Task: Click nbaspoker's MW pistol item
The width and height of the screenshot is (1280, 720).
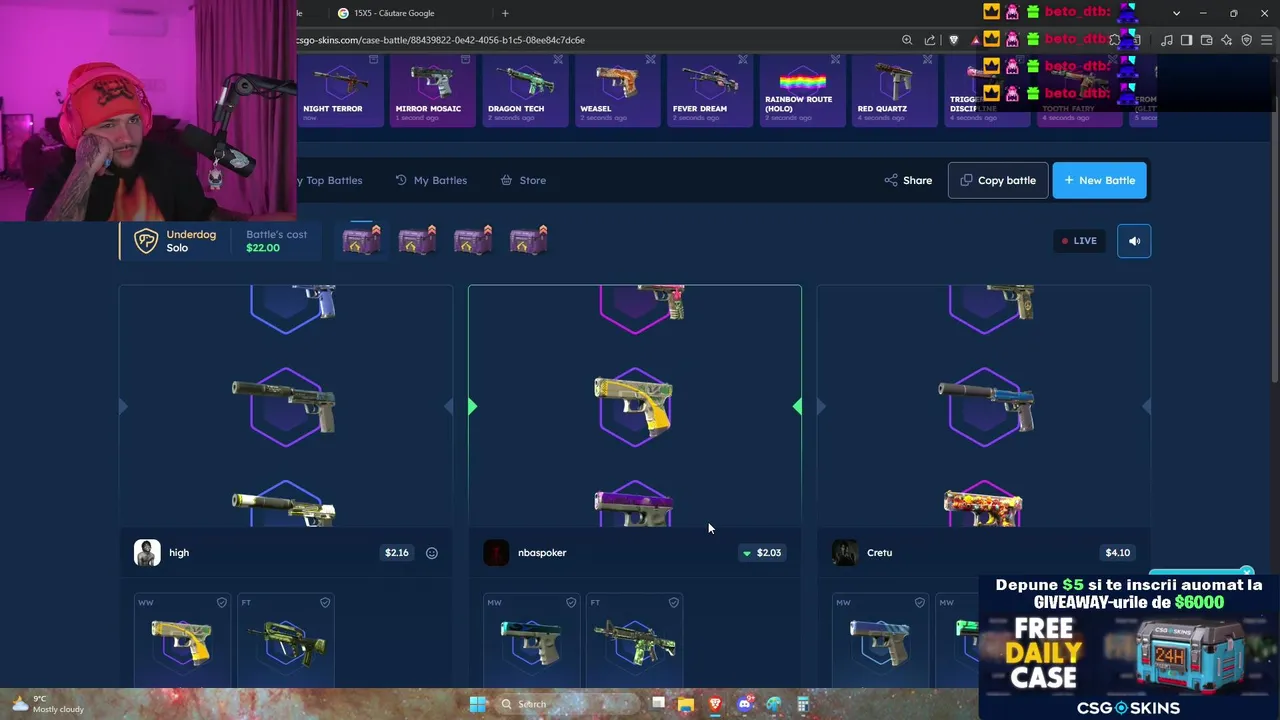Action: (531, 640)
